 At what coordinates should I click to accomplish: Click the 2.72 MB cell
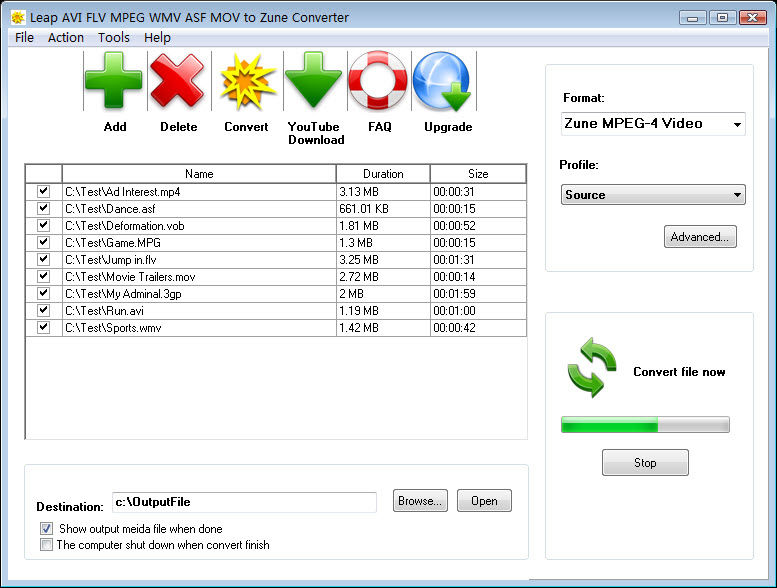pyautogui.click(x=383, y=276)
